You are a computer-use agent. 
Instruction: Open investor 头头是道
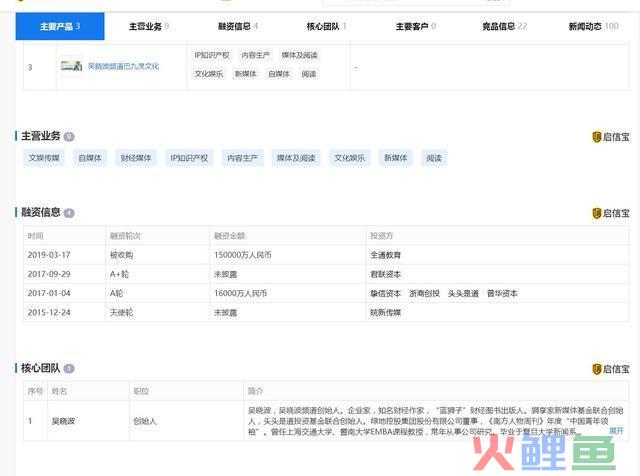click(x=463, y=294)
